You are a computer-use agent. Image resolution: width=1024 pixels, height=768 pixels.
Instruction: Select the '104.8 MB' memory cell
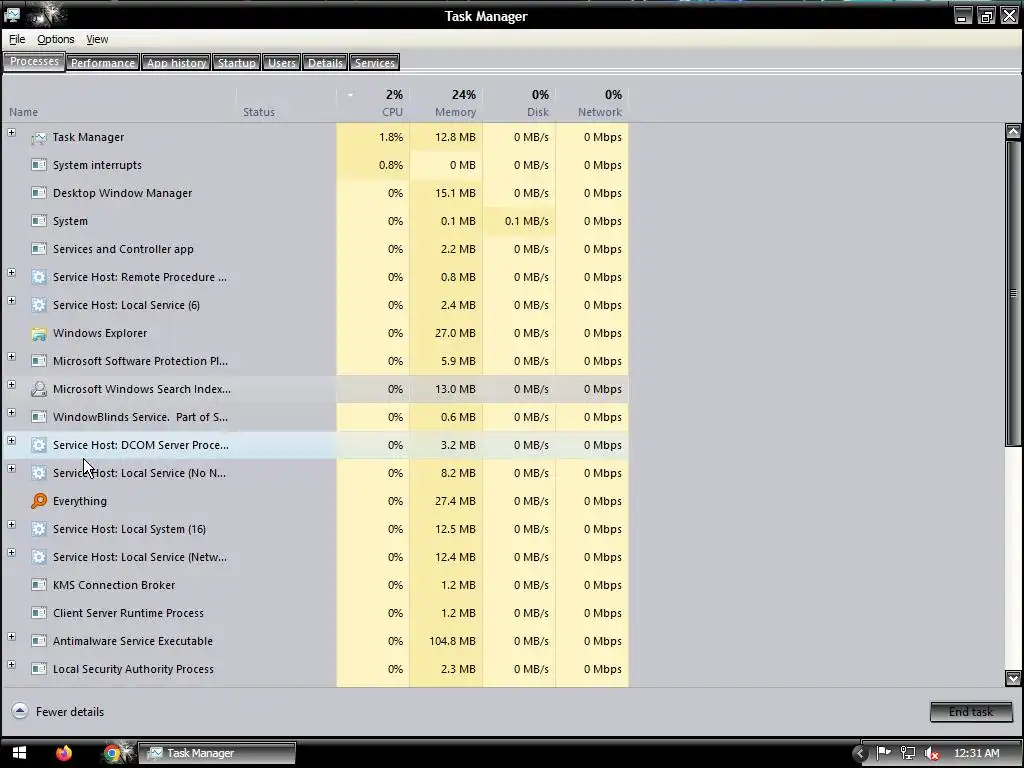[x=447, y=641]
